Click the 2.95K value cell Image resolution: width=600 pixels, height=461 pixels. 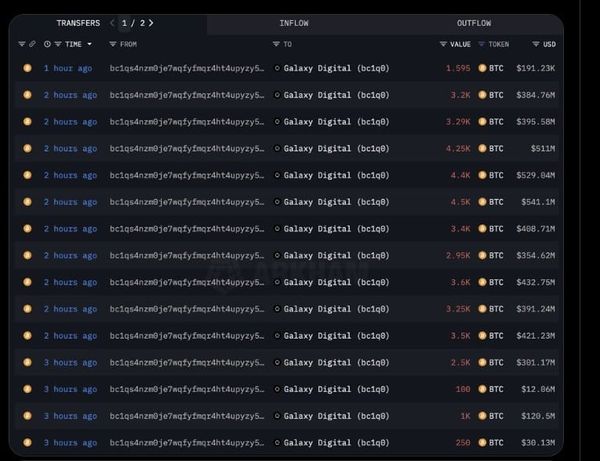pyautogui.click(x=458, y=256)
